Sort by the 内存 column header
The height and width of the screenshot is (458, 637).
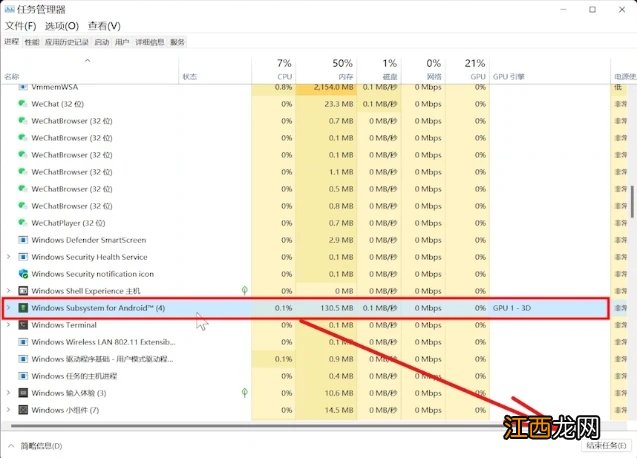326,70
